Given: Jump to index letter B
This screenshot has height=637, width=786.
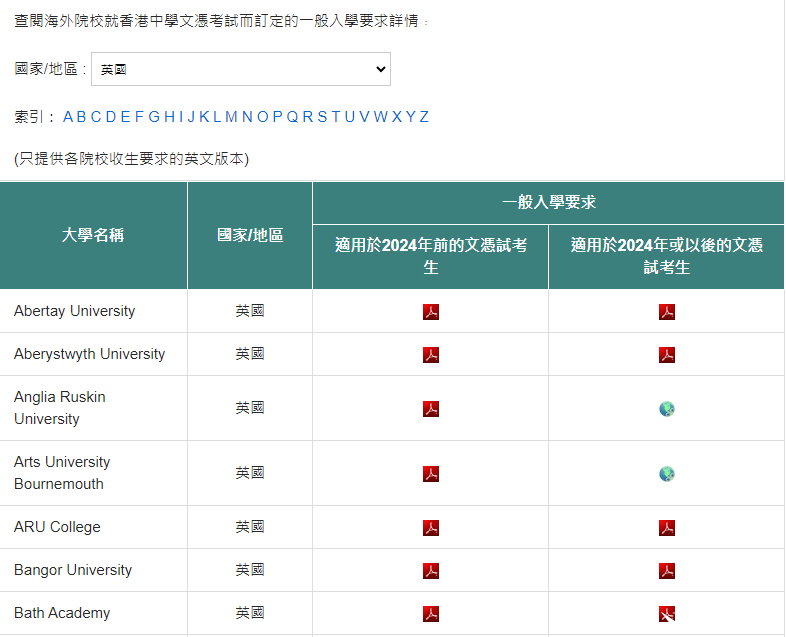Looking at the screenshot, I should point(81,117).
